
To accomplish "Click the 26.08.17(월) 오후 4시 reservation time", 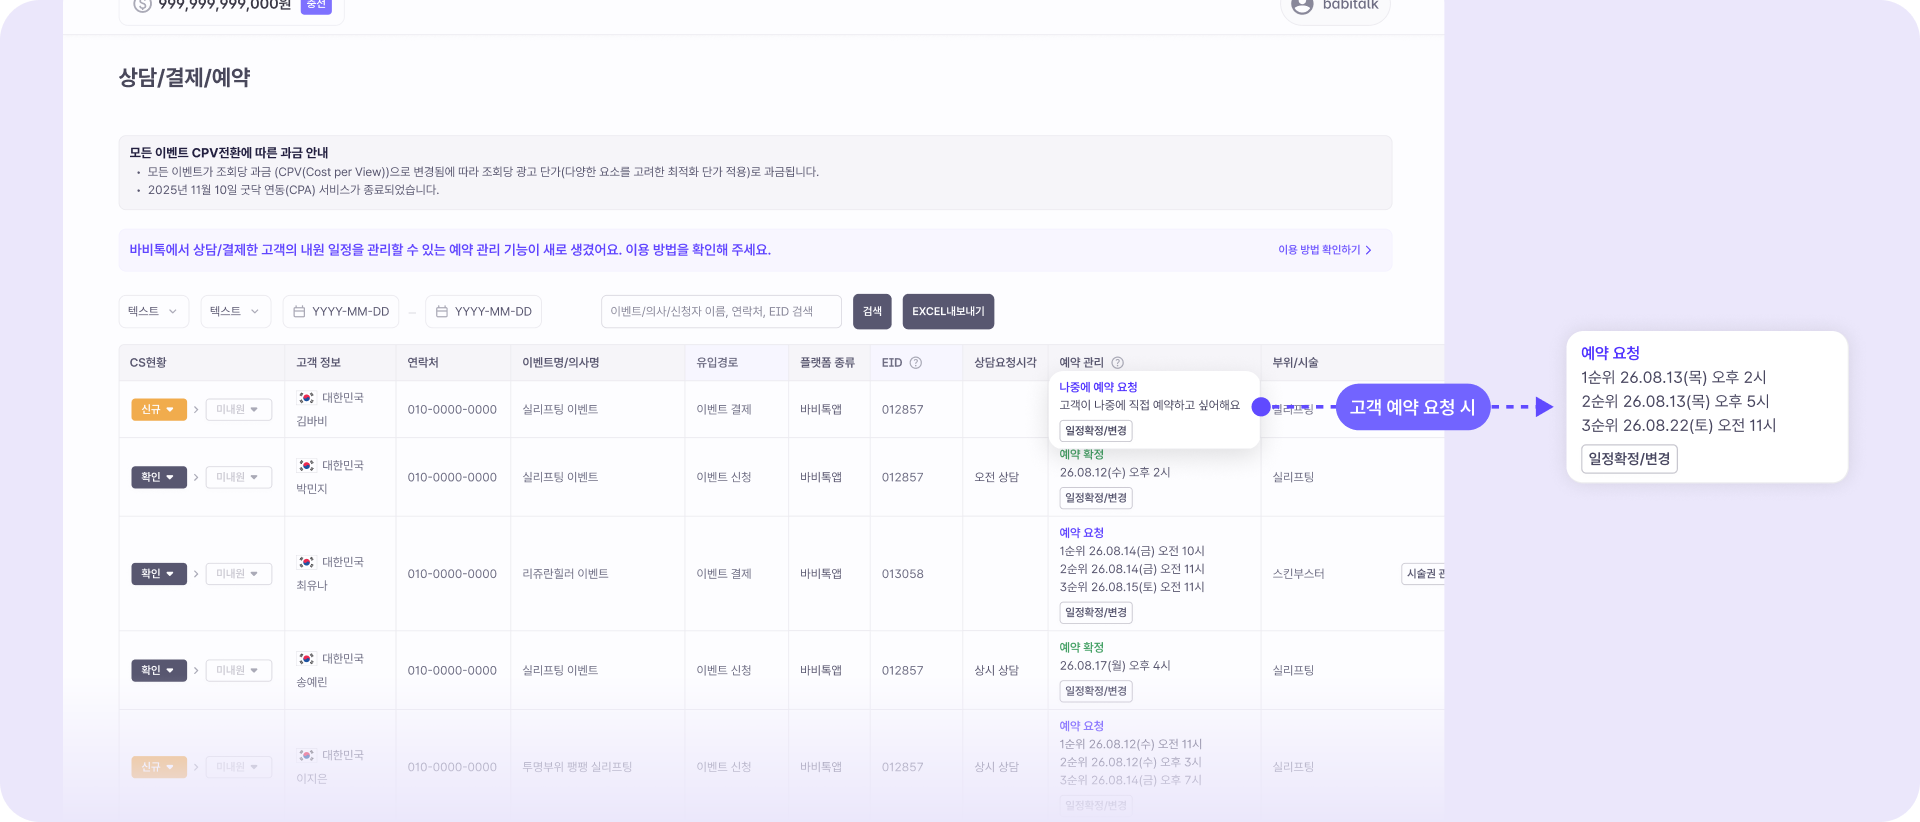I will click(1115, 666).
